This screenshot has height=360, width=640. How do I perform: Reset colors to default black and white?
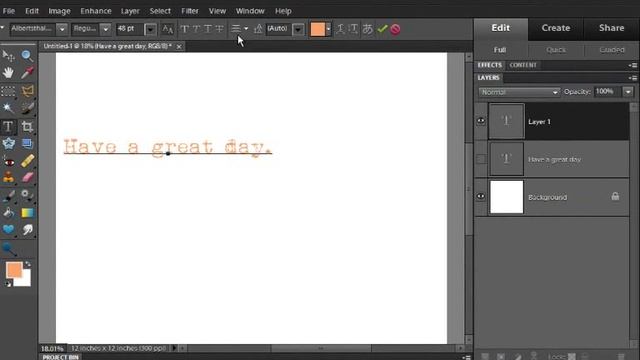8,284
